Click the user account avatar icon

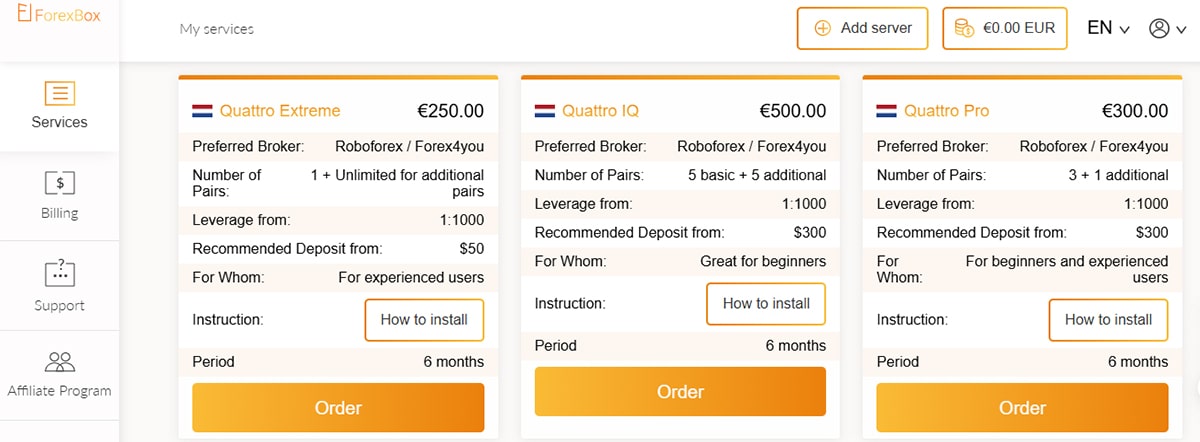1159,28
